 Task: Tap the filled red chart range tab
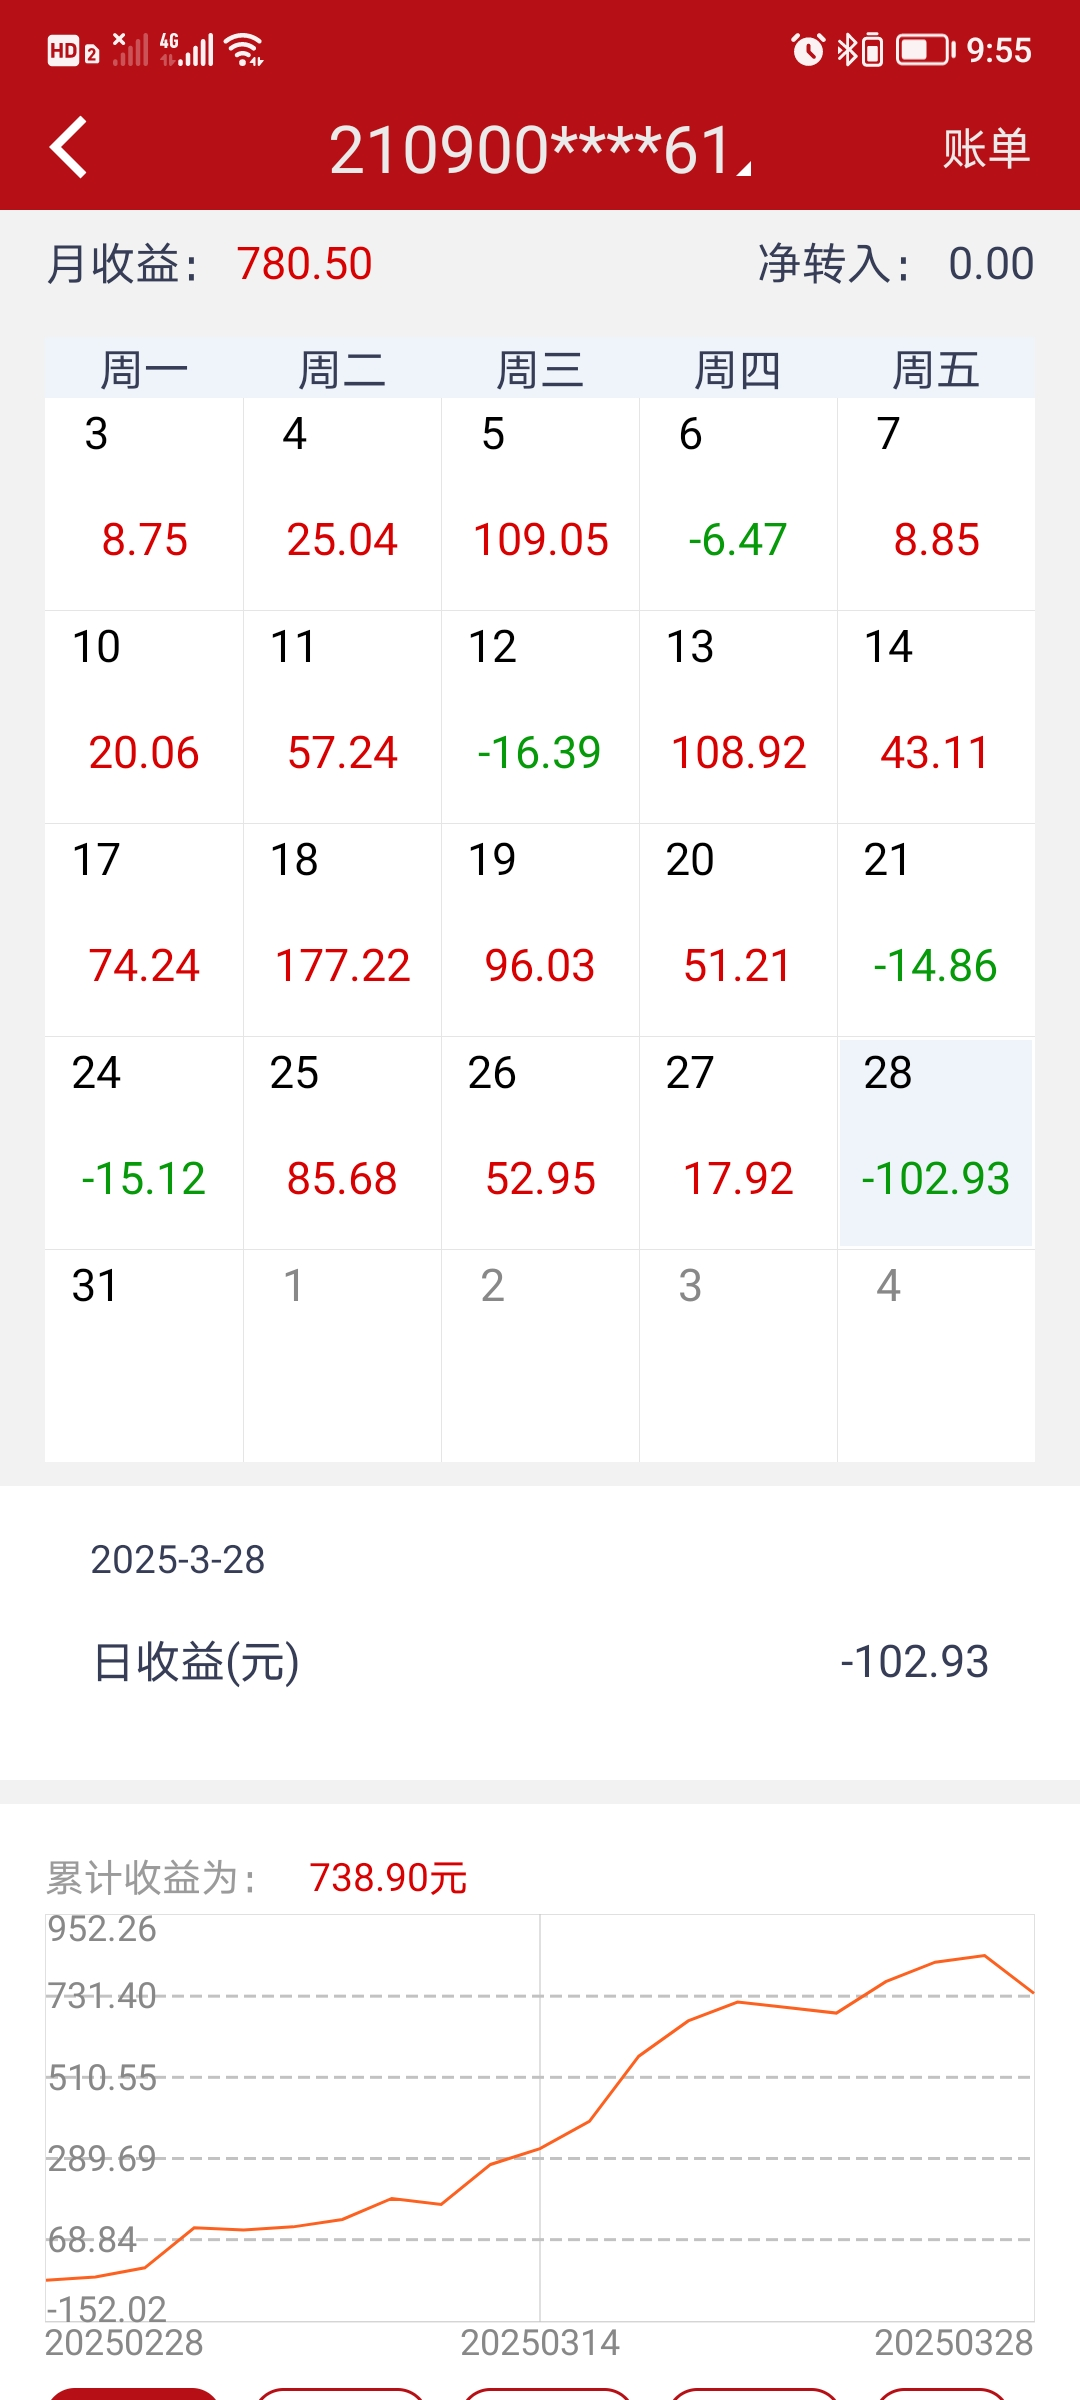pos(133,2392)
